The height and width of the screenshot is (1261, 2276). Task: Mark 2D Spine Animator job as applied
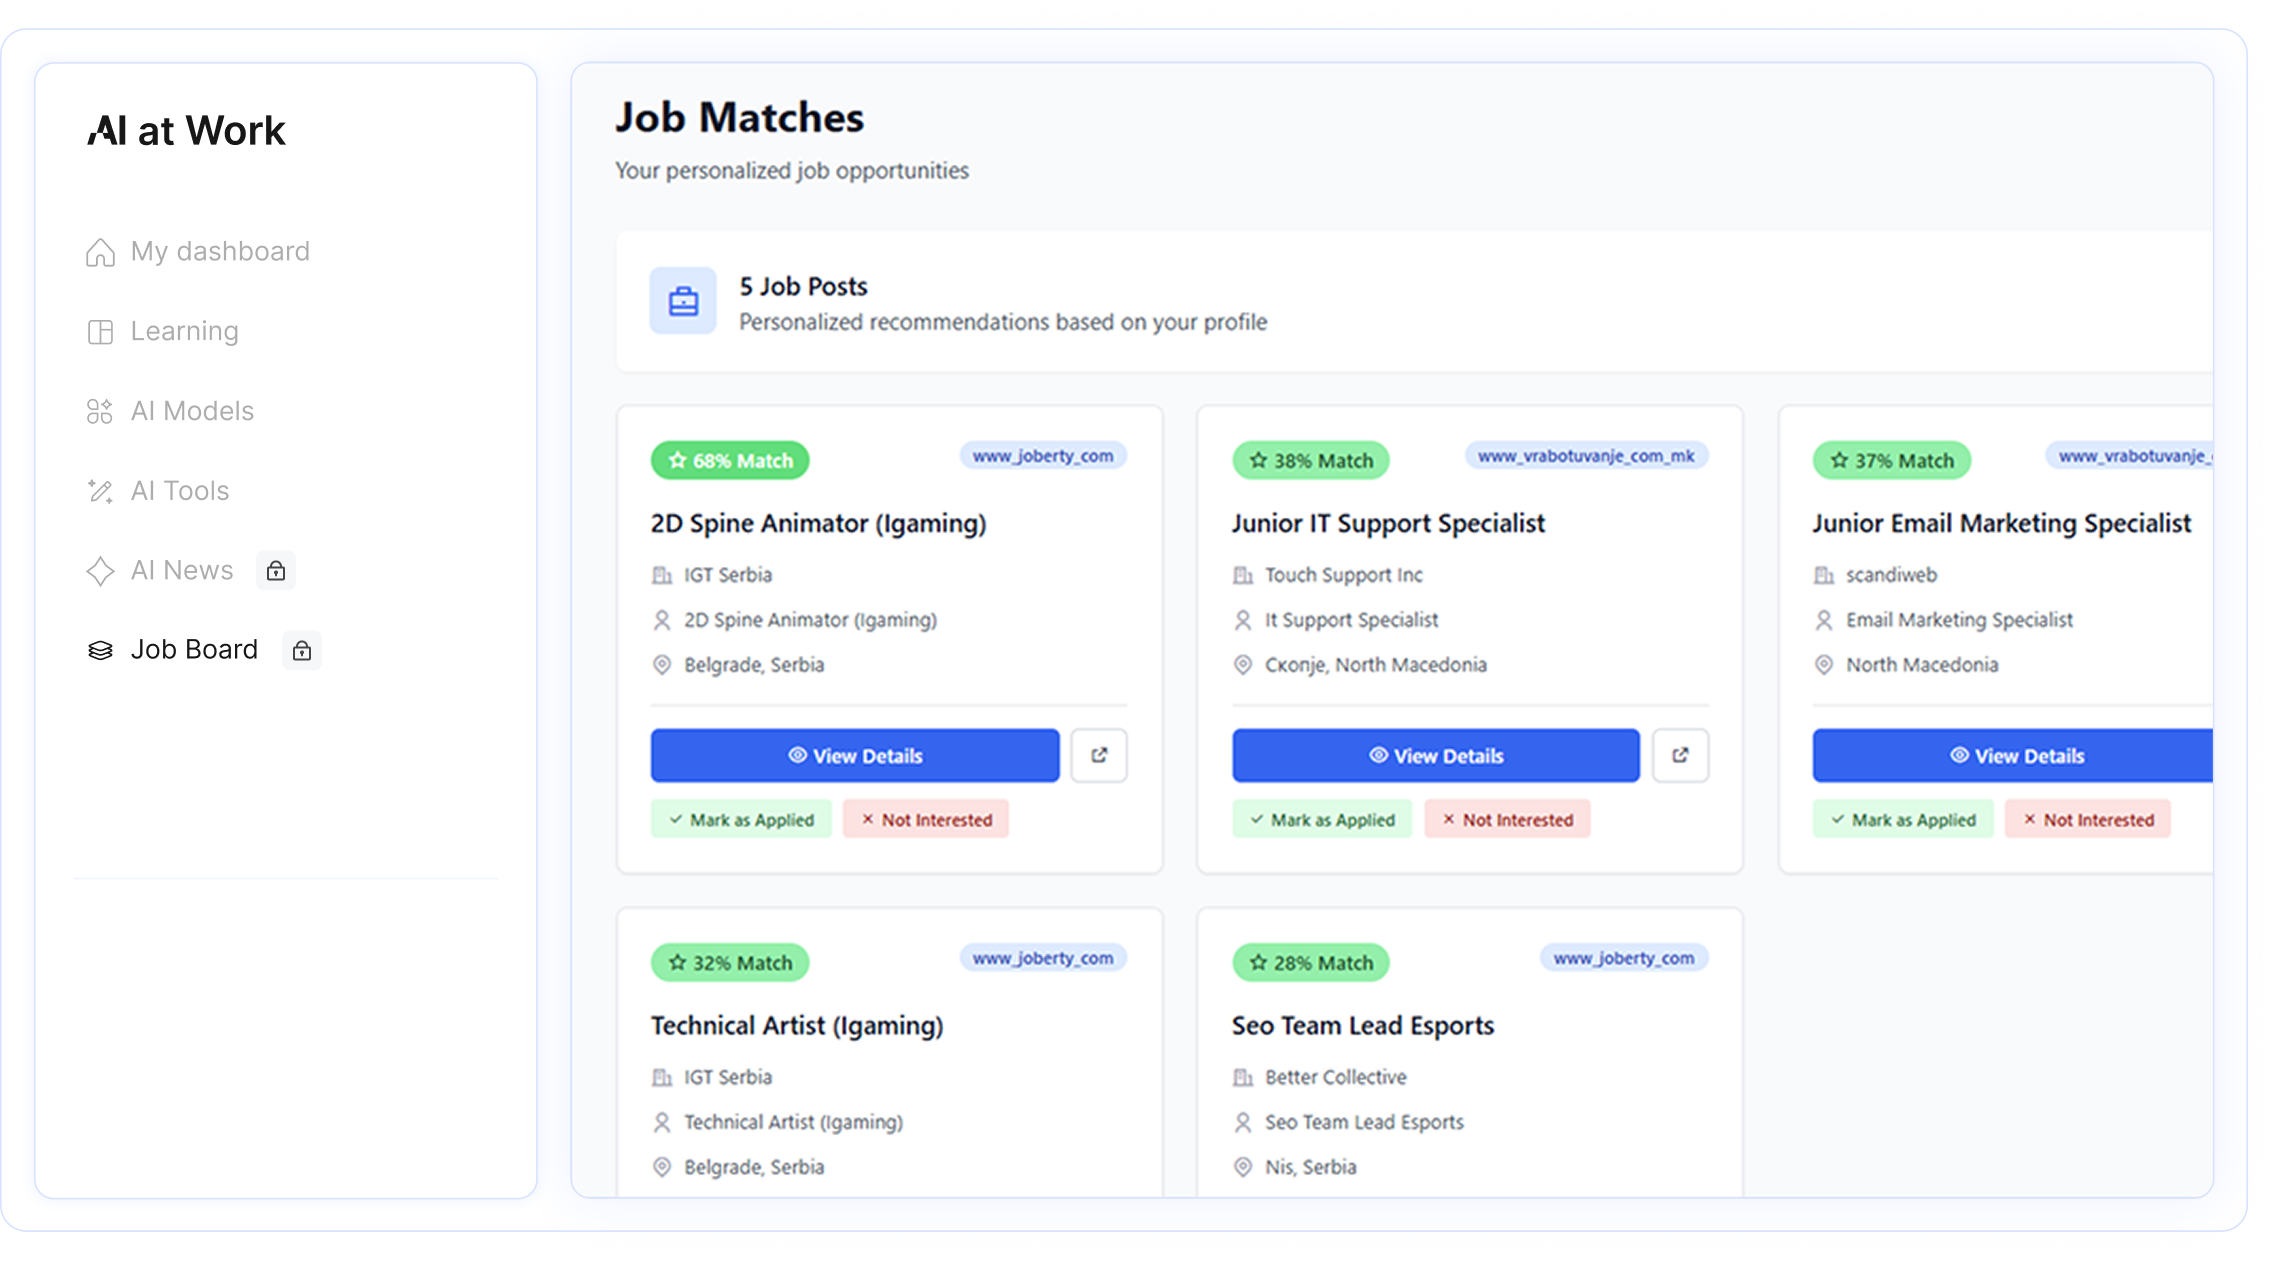point(741,819)
